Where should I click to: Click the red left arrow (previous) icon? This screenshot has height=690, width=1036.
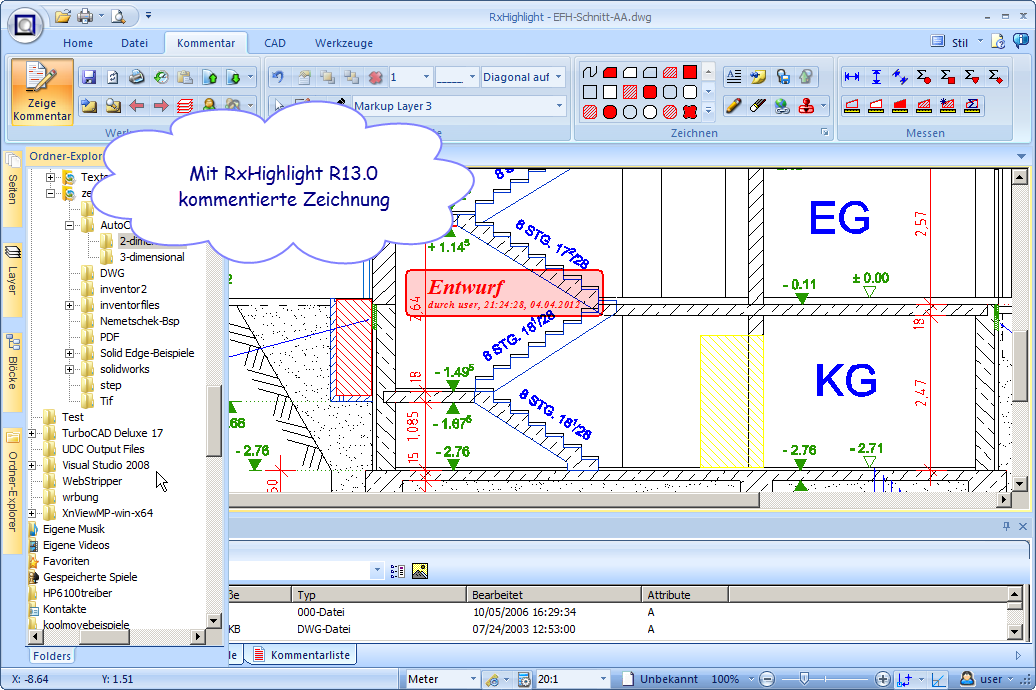(x=137, y=105)
